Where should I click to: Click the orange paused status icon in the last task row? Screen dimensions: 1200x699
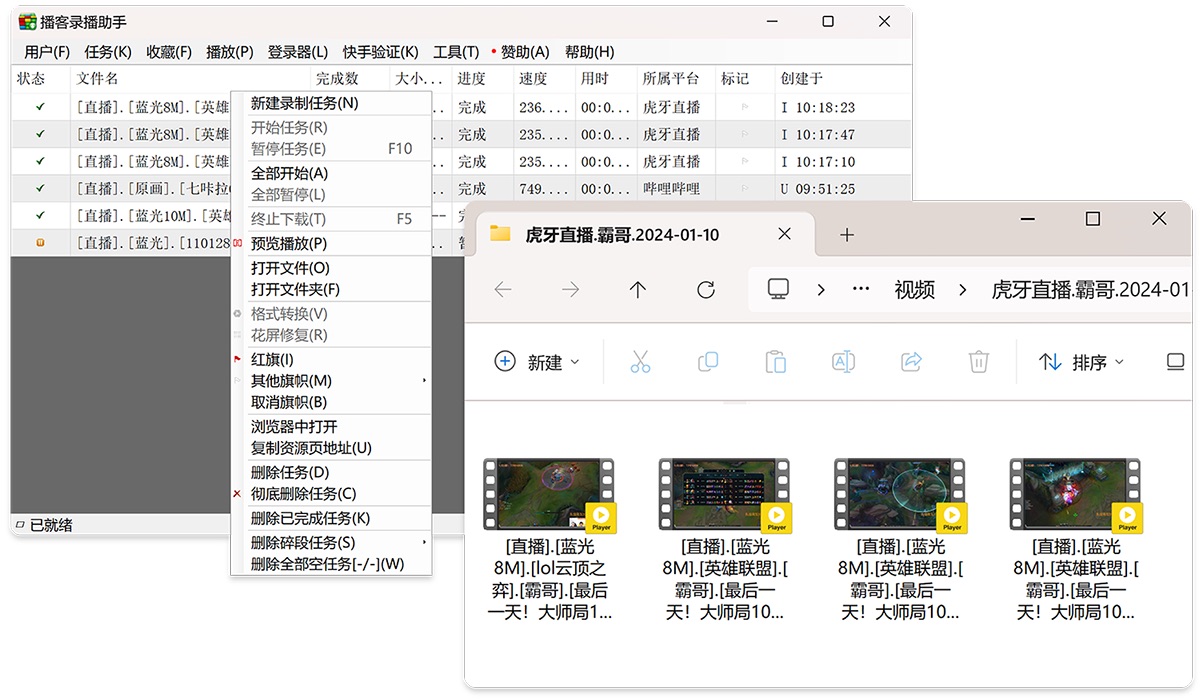[40, 241]
